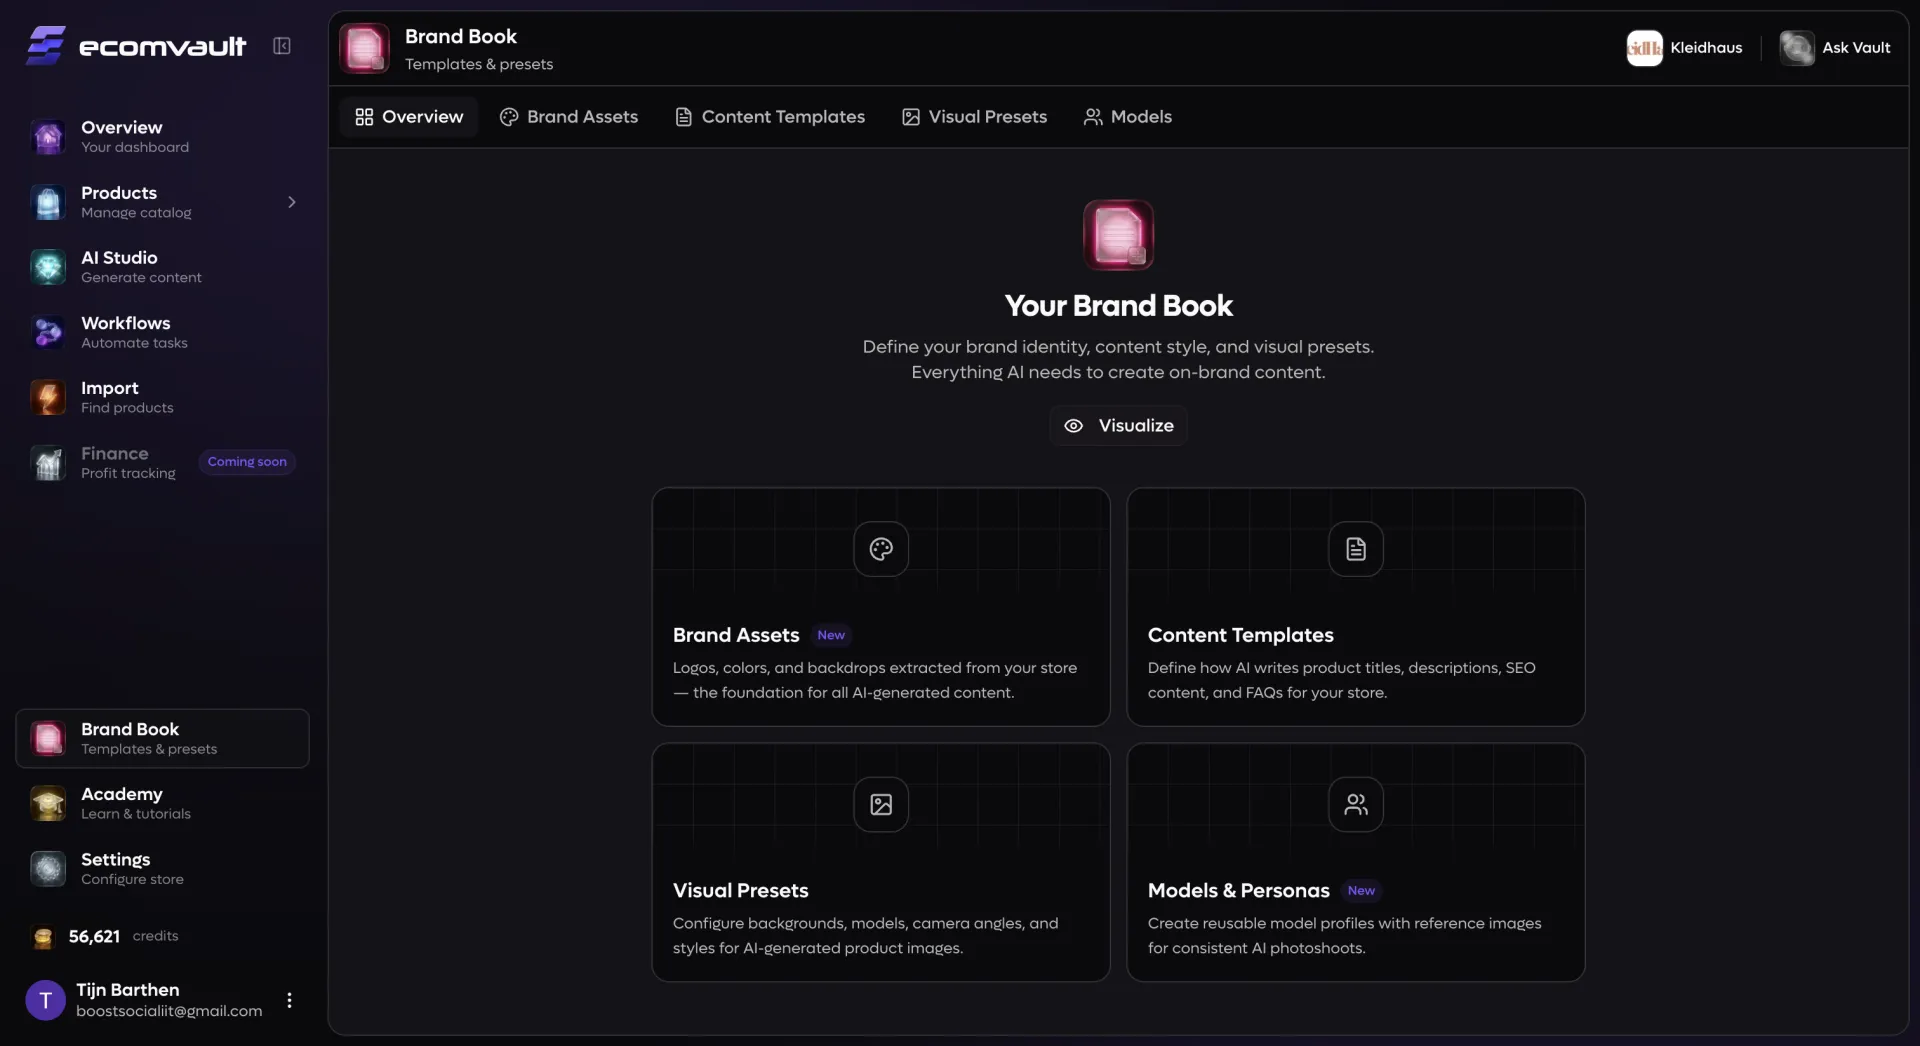
Task: Open the Academy sidebar item
Action: coord(121,803)
